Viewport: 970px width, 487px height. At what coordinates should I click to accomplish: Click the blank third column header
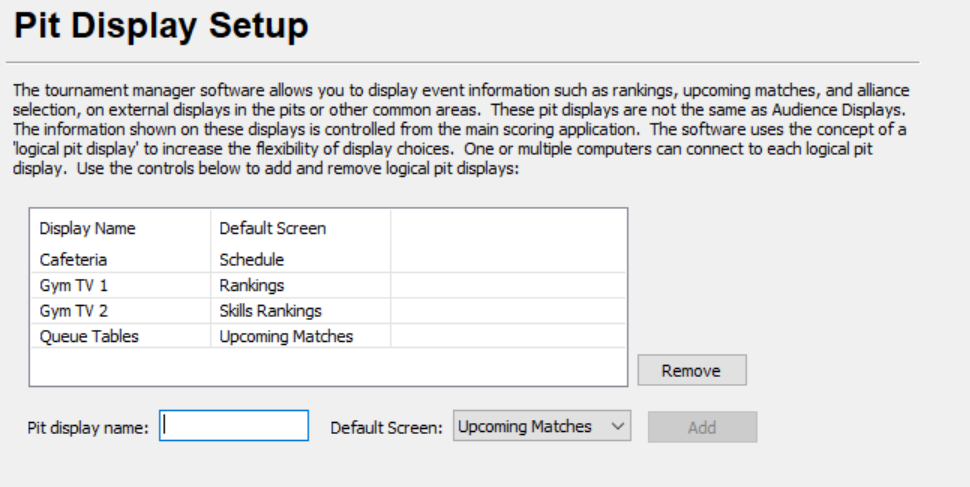(507, 228)
